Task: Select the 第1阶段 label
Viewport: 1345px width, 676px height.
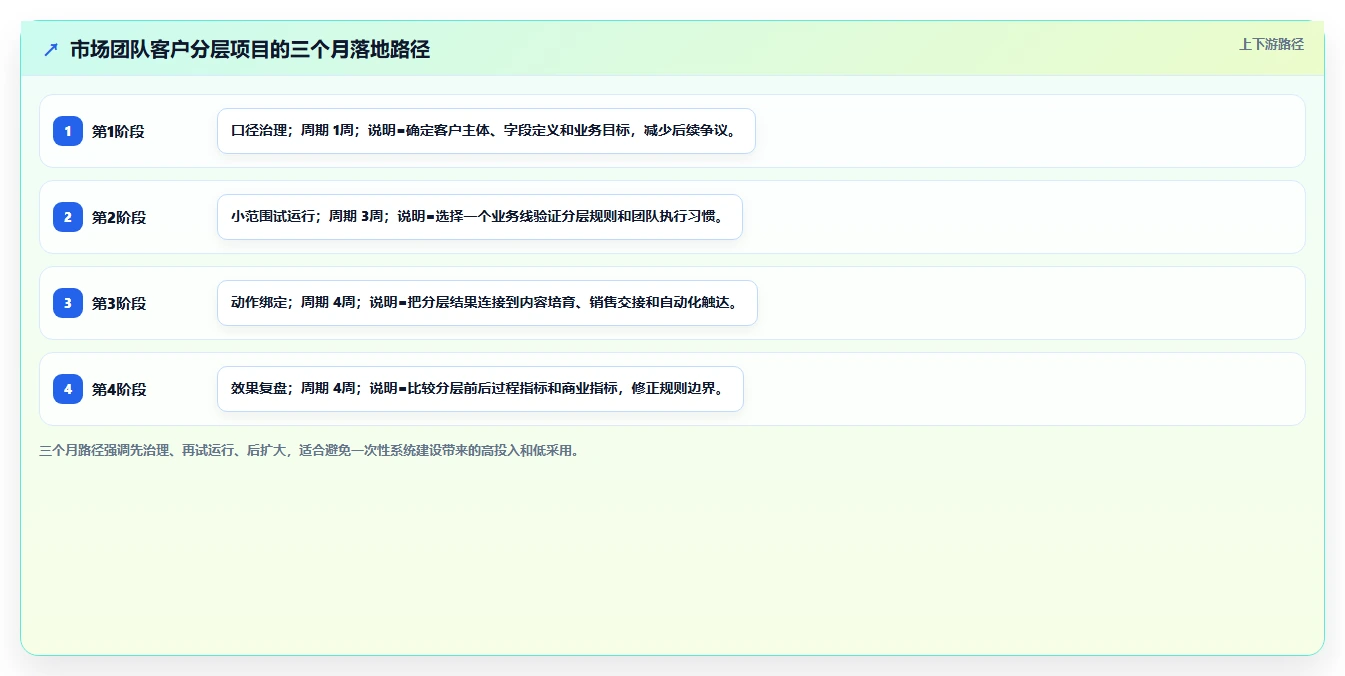Action: tap(118, 131)
